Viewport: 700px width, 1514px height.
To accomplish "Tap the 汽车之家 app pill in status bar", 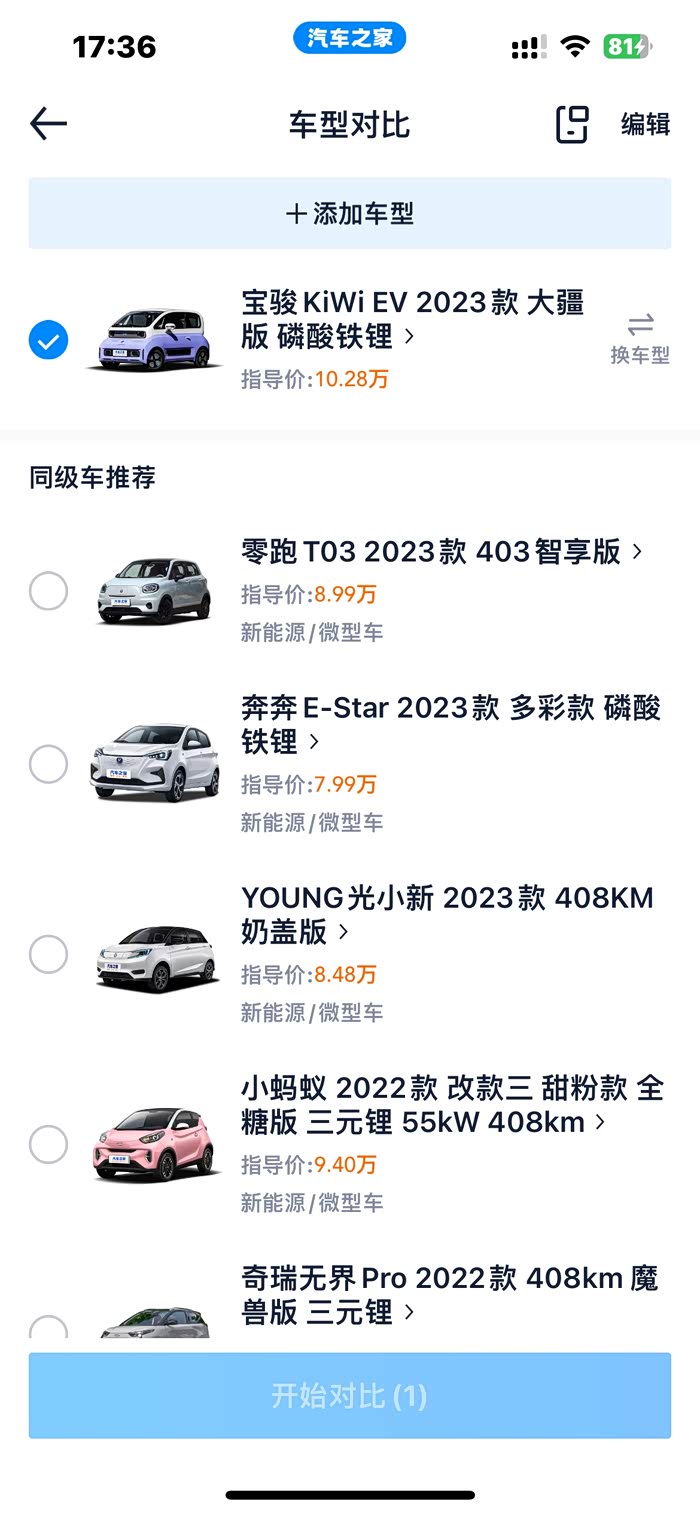I will click(x=350, y=39).
